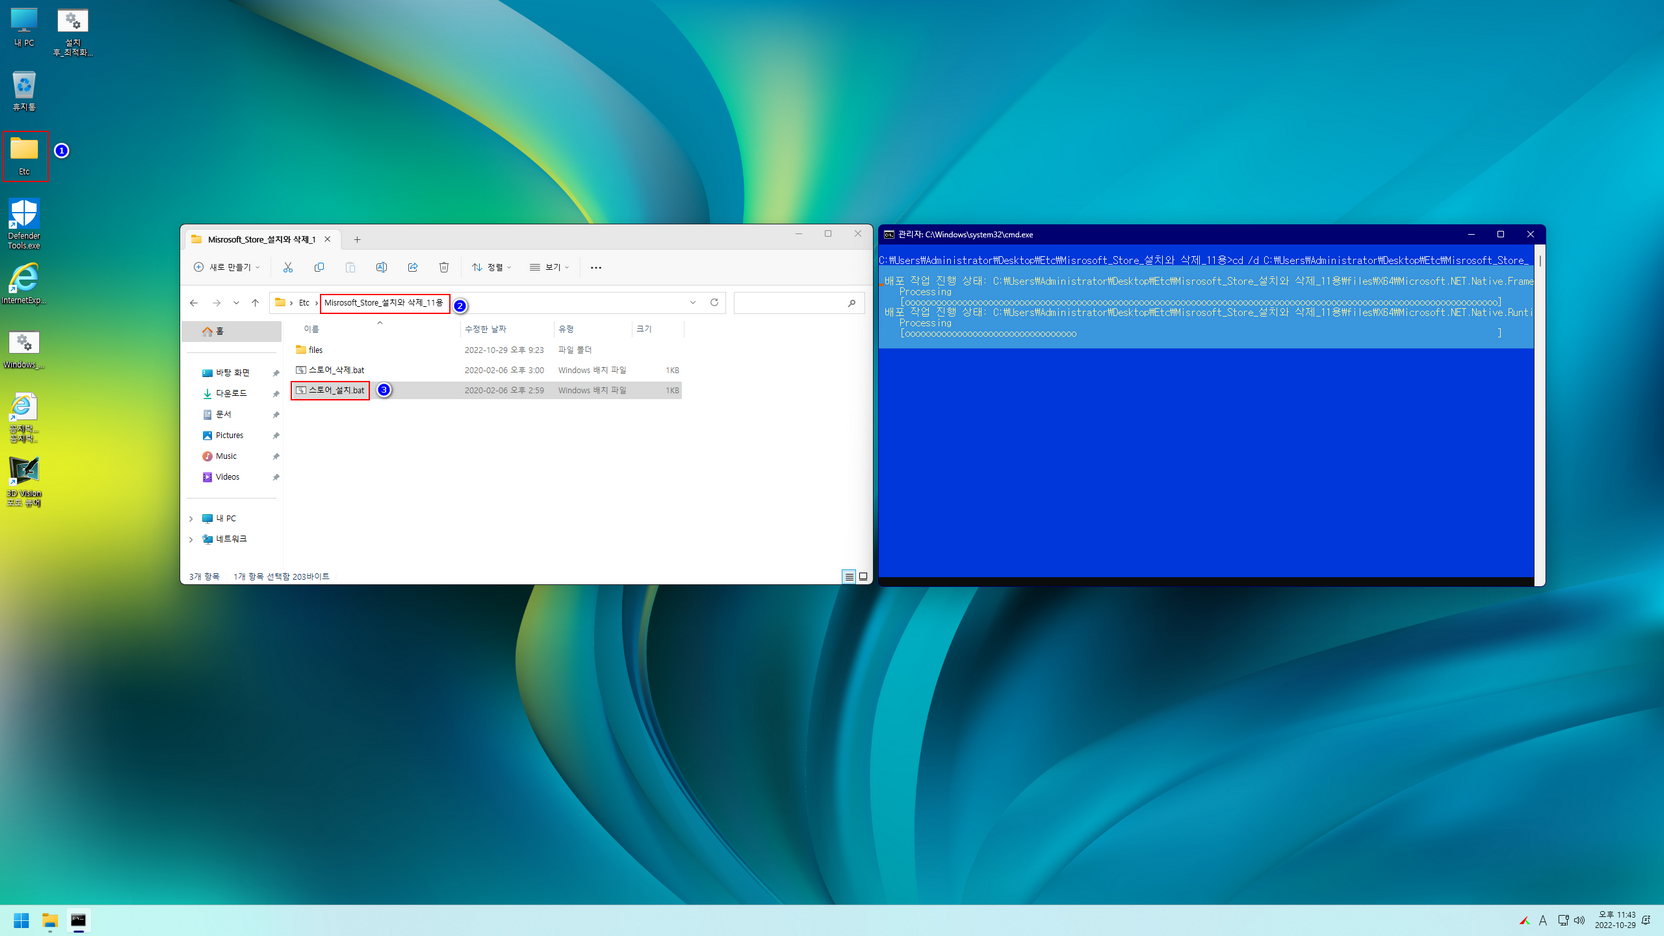The width and height of the screenshot is (1664, 936).
Task: Click the Delete trash icon in Explorer toolbar
Action: (x=444, y=267)
